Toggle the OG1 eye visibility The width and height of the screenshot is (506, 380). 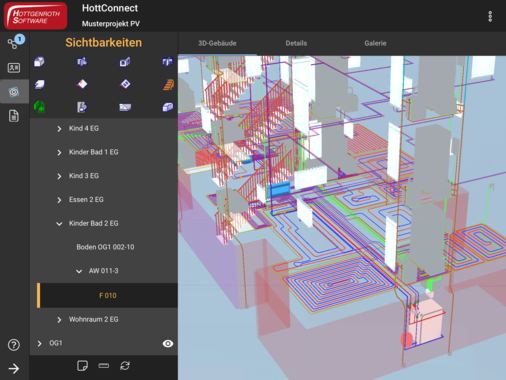point(168,343)
